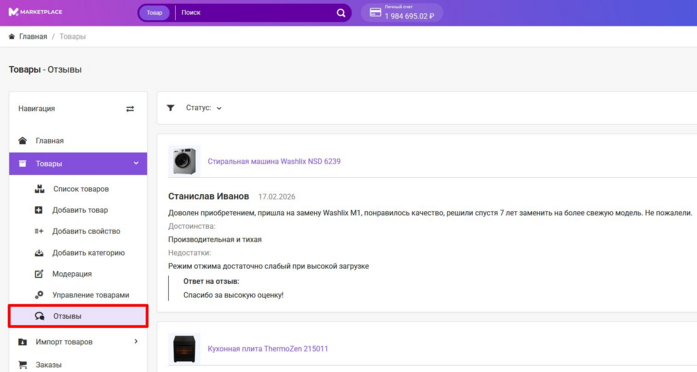Click the Добавить категорию tray icon
Screen dimensions: 697x372
tap(39, 252)
